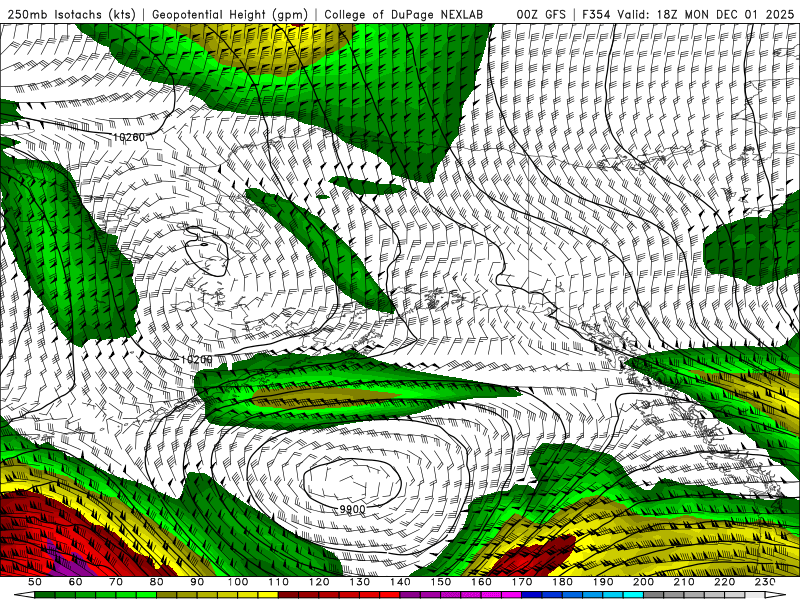The width and height of the screenshot is (800, 600).
Task: Click the '180' color bar label
Action: (x=563, y=582)
